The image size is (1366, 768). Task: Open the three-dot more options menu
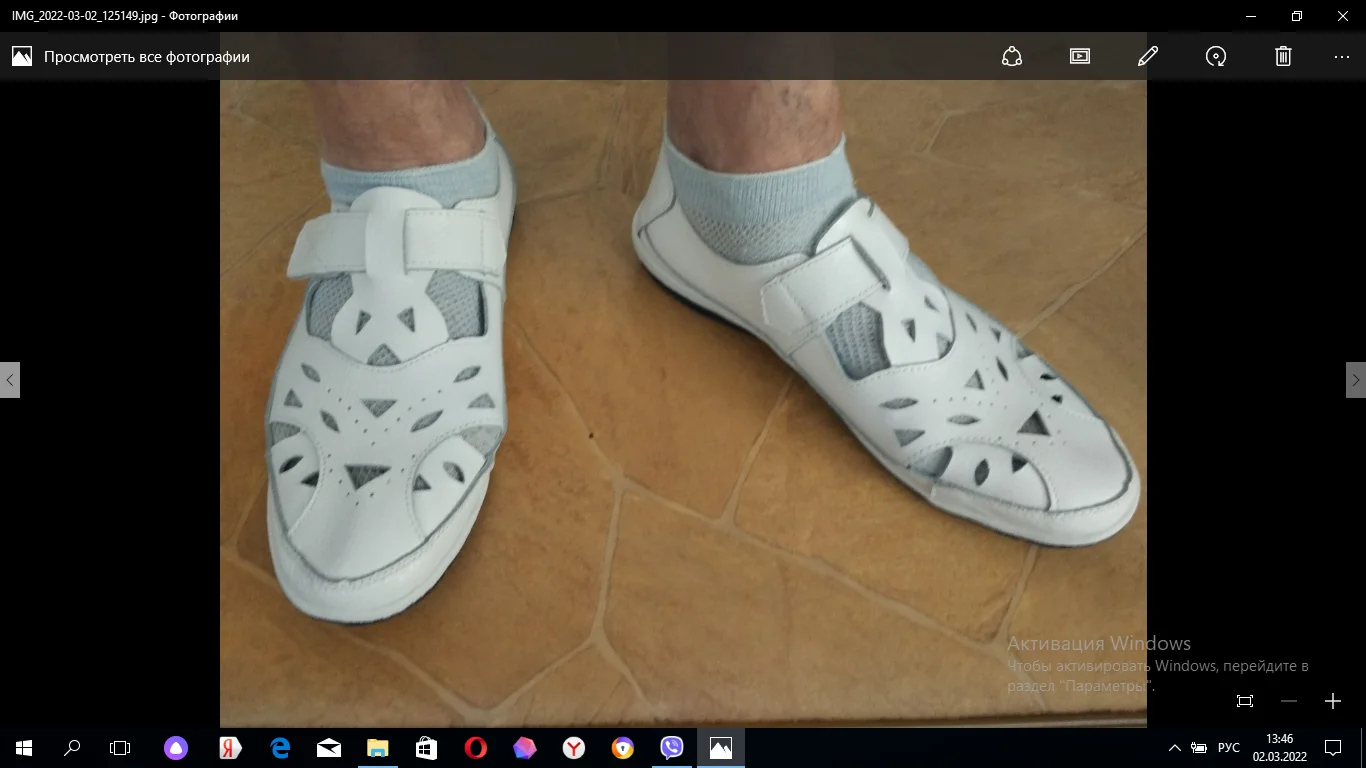pyautogui.click(x=1341, y=56)
